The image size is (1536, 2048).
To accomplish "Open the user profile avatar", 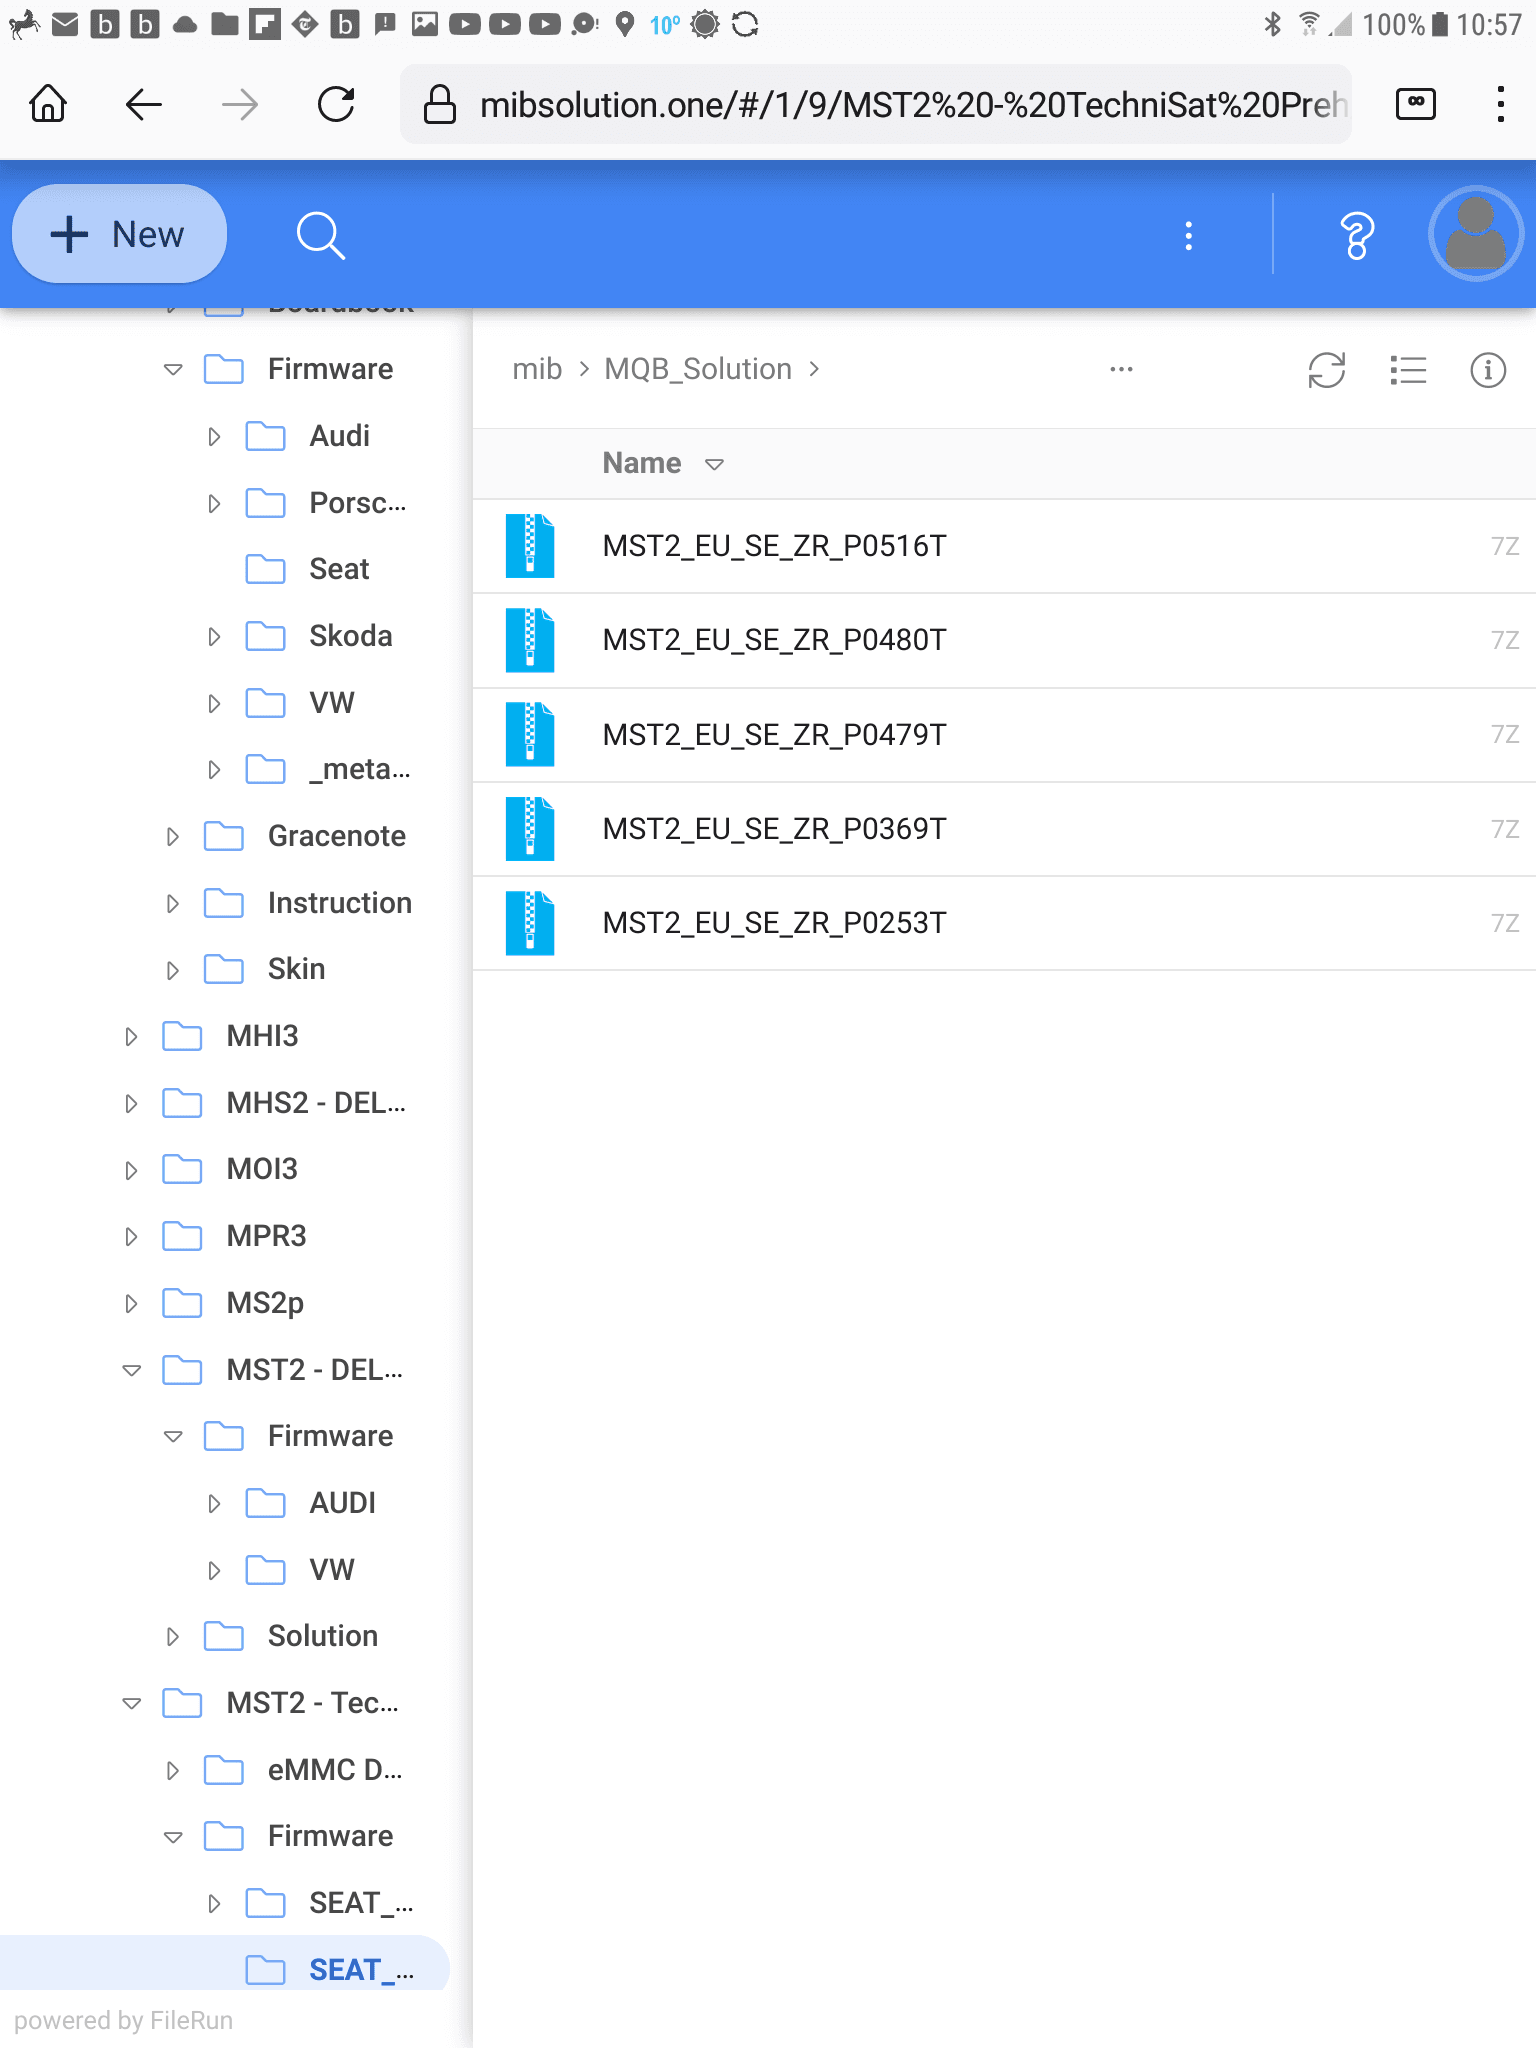I will [1475, 234].
